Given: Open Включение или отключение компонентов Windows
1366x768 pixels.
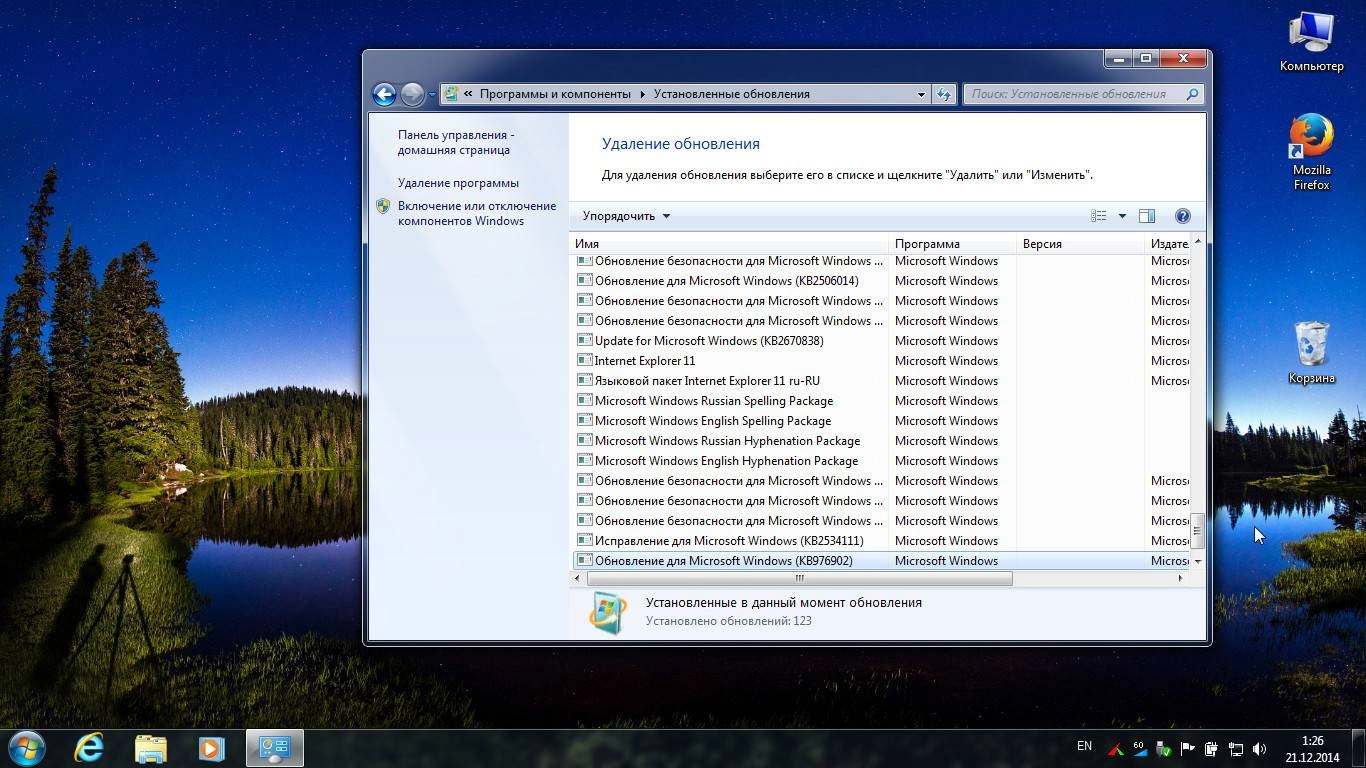Looking at the screenshot, I should tap(477, 213).
